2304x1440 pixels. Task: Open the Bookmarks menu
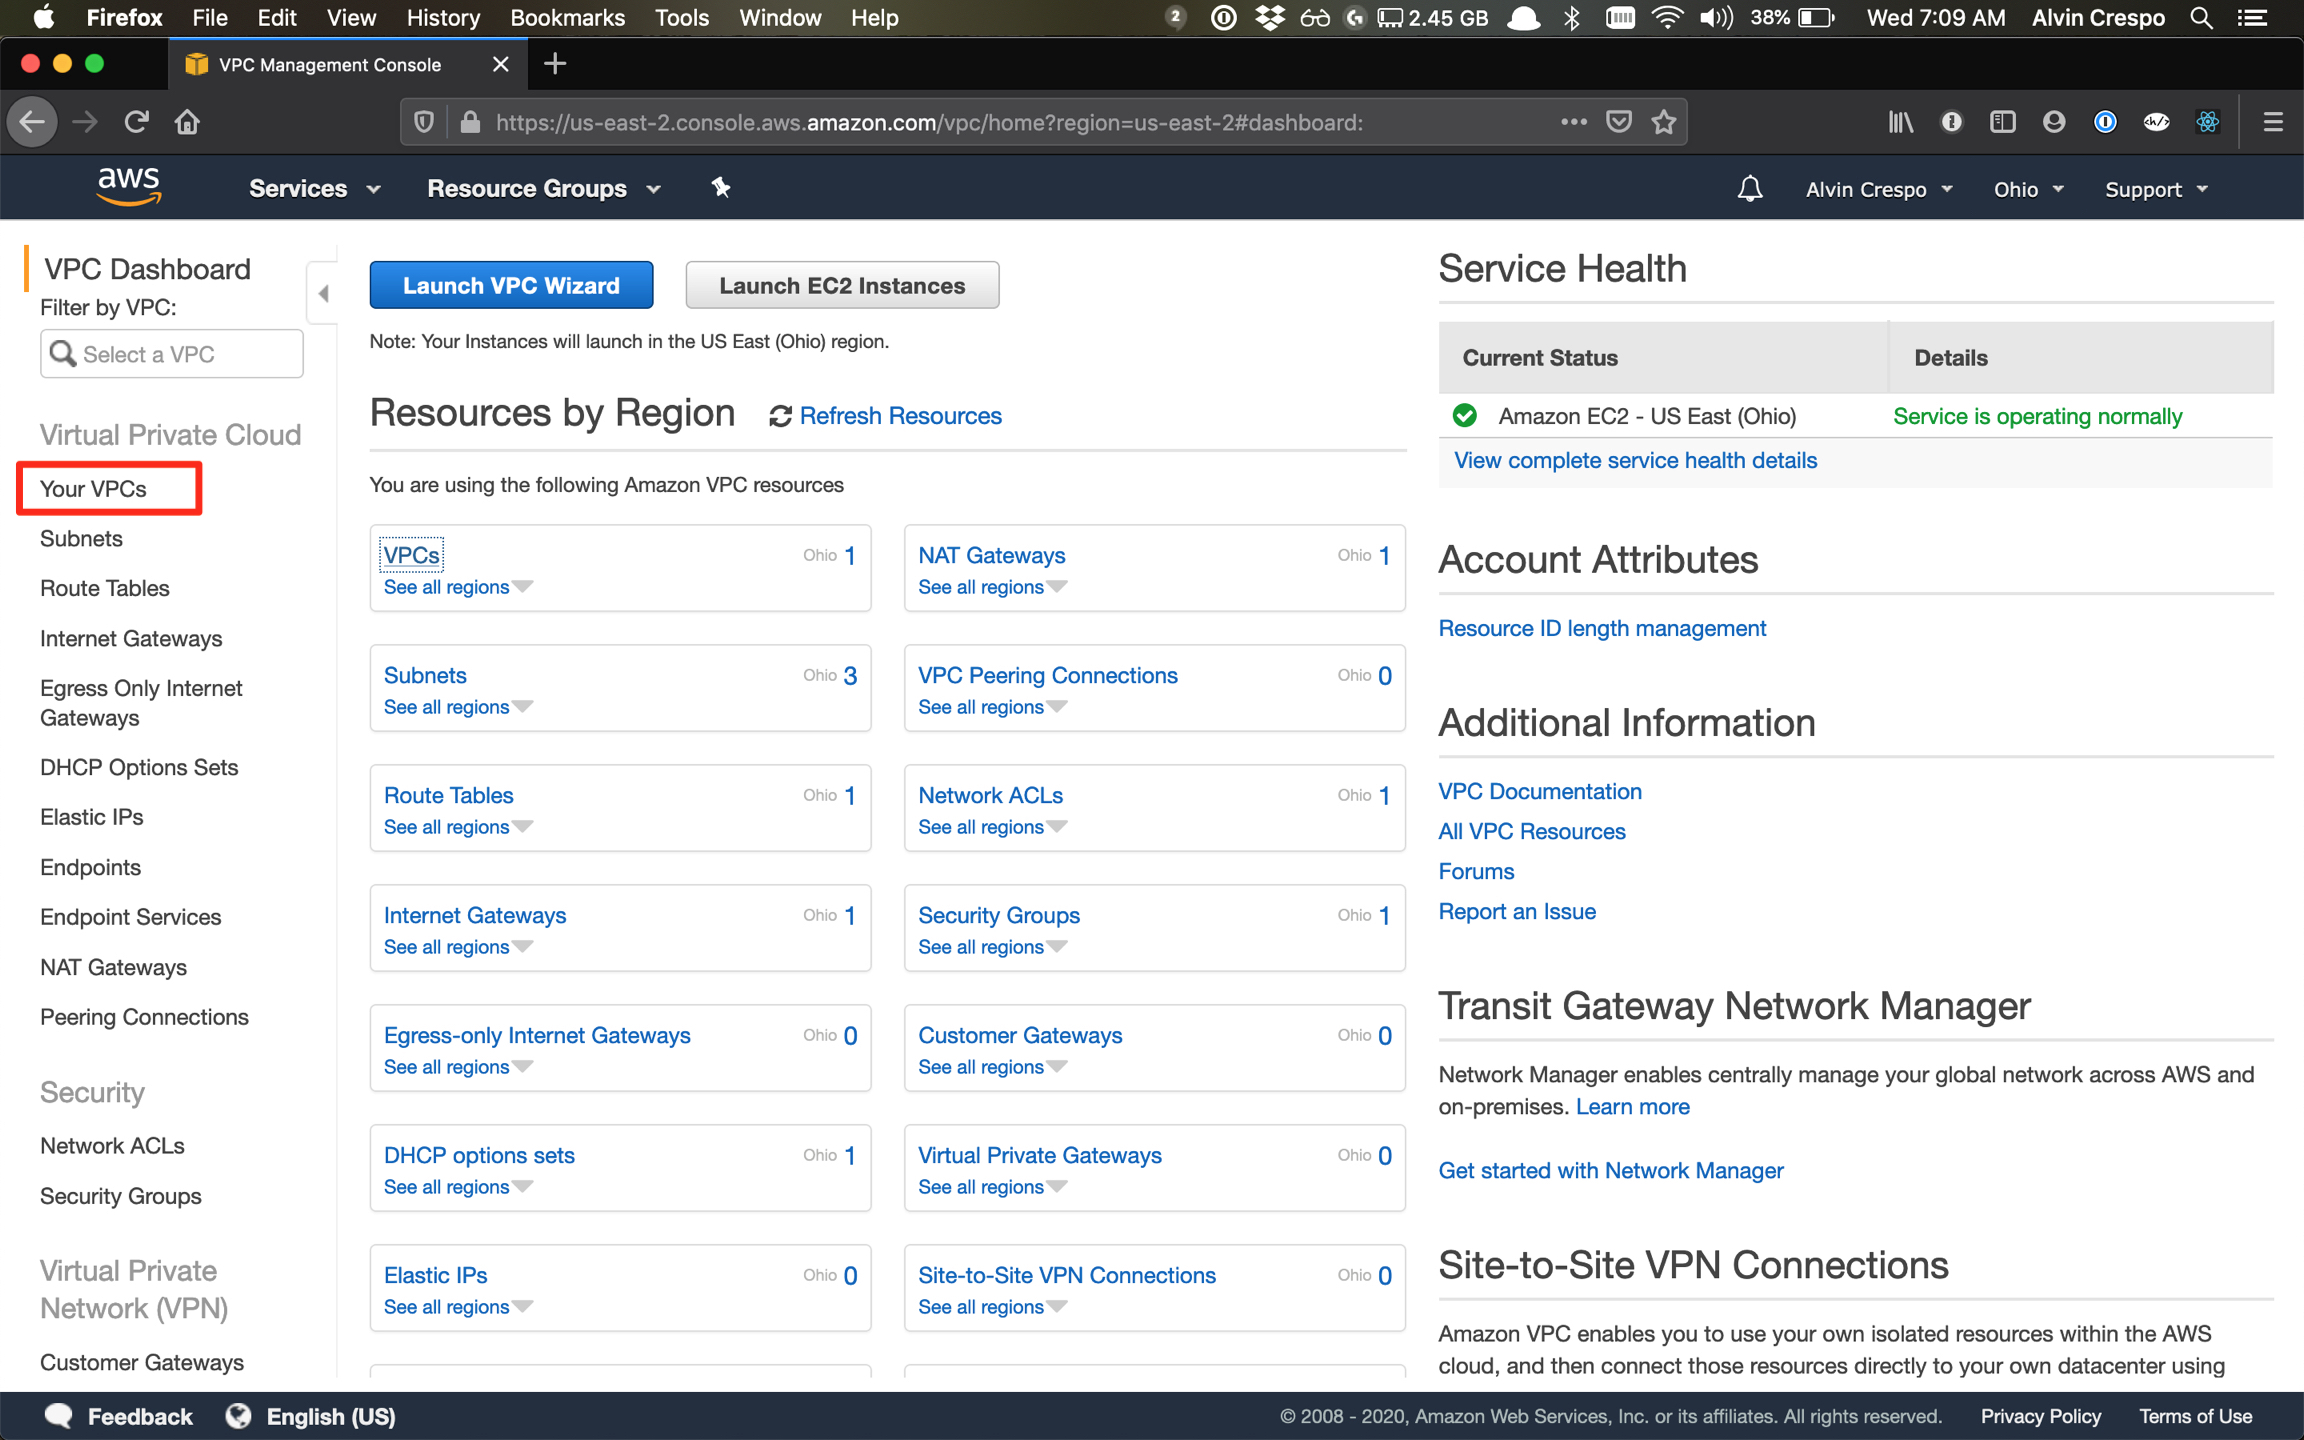tap(566, 17)
